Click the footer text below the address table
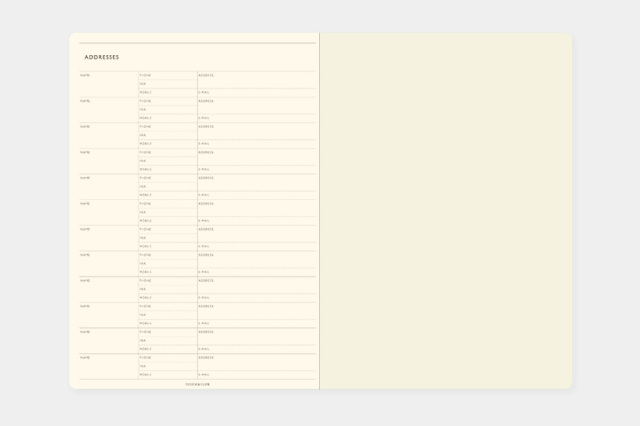The image size is (640, 426). point(198,384)
